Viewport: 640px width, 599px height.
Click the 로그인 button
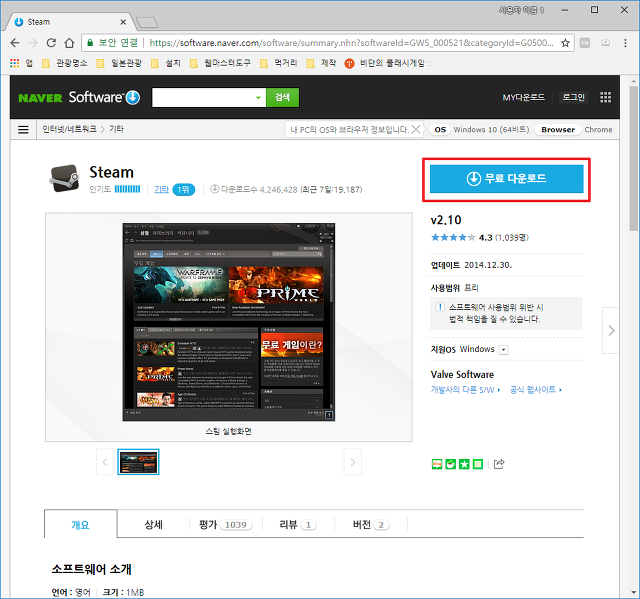(574, 97)
